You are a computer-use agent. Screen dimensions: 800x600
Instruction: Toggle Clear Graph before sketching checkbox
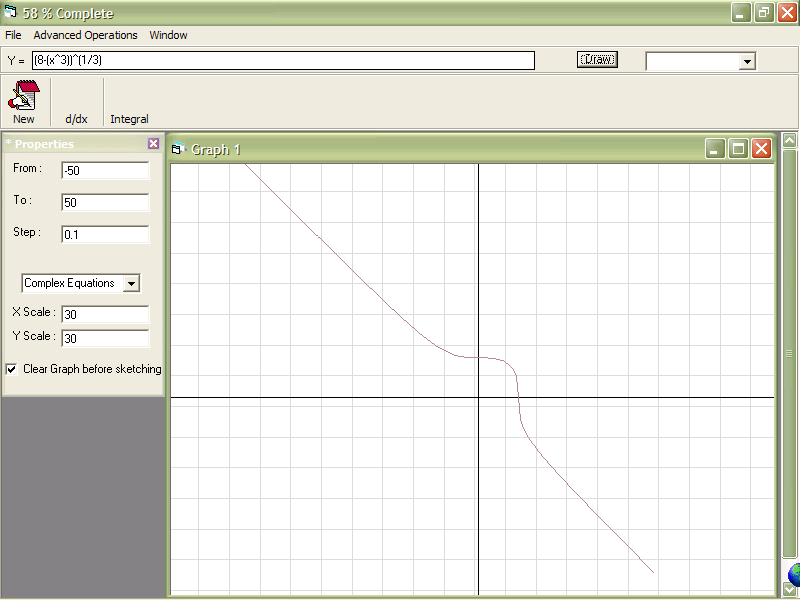coord(12,369)
